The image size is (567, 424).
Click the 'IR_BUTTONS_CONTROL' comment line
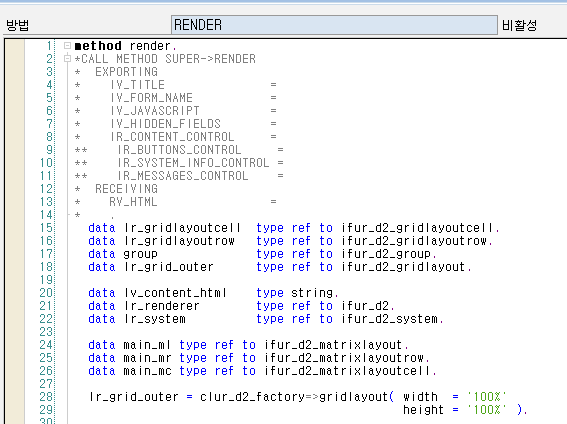click(x=179, y=150)
